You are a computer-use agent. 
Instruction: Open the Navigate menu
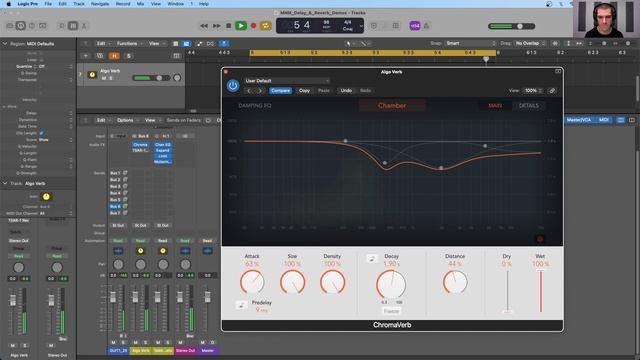(100, 4)
